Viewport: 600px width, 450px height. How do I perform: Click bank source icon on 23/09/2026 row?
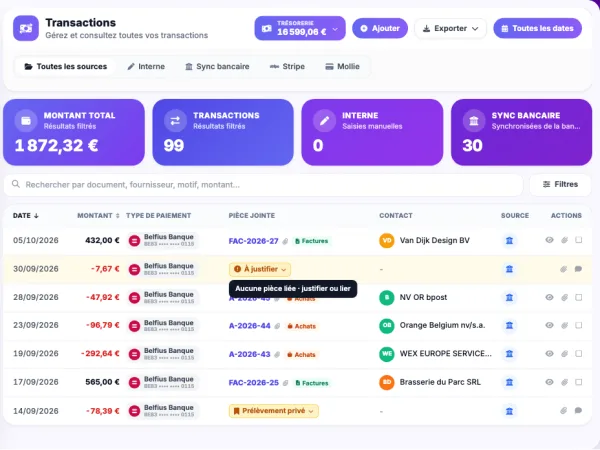(x=509, y=326)
